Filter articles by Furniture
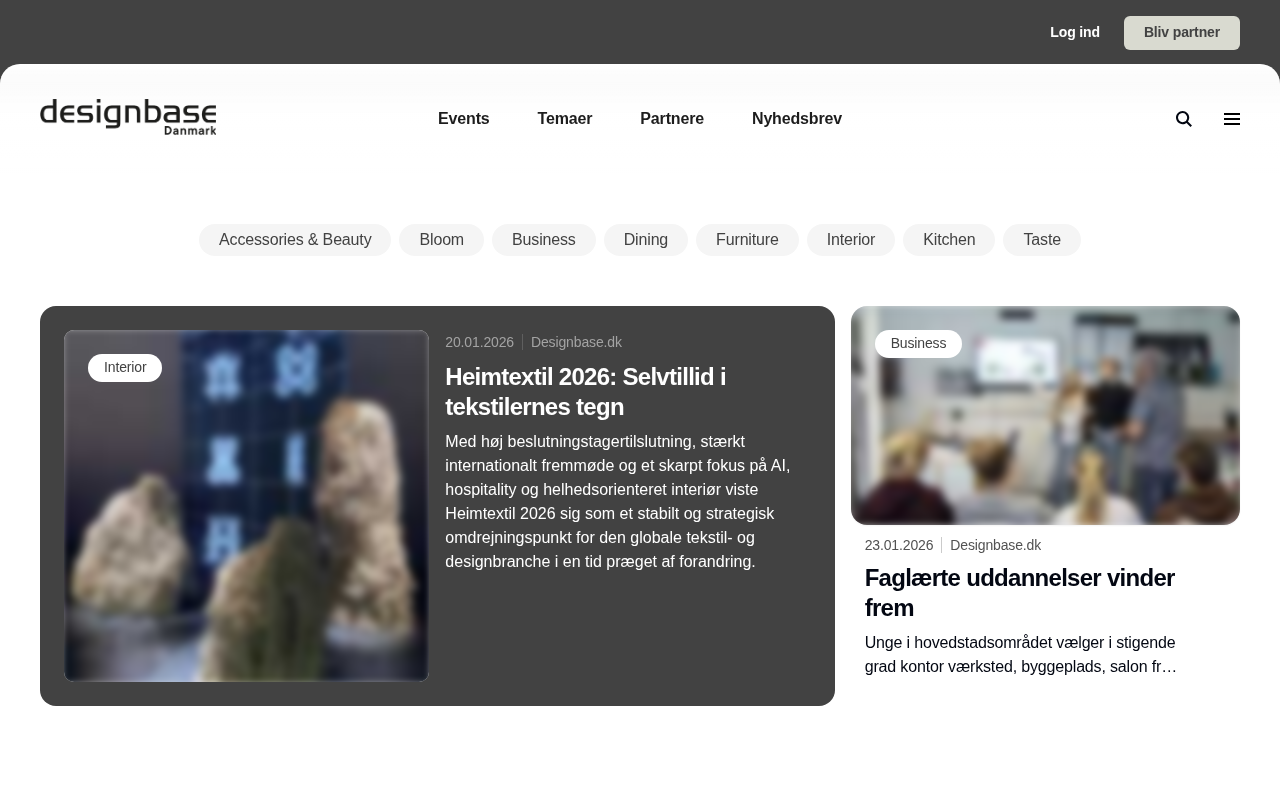This screenshot has height=800, width=1280. pos(747,240)
